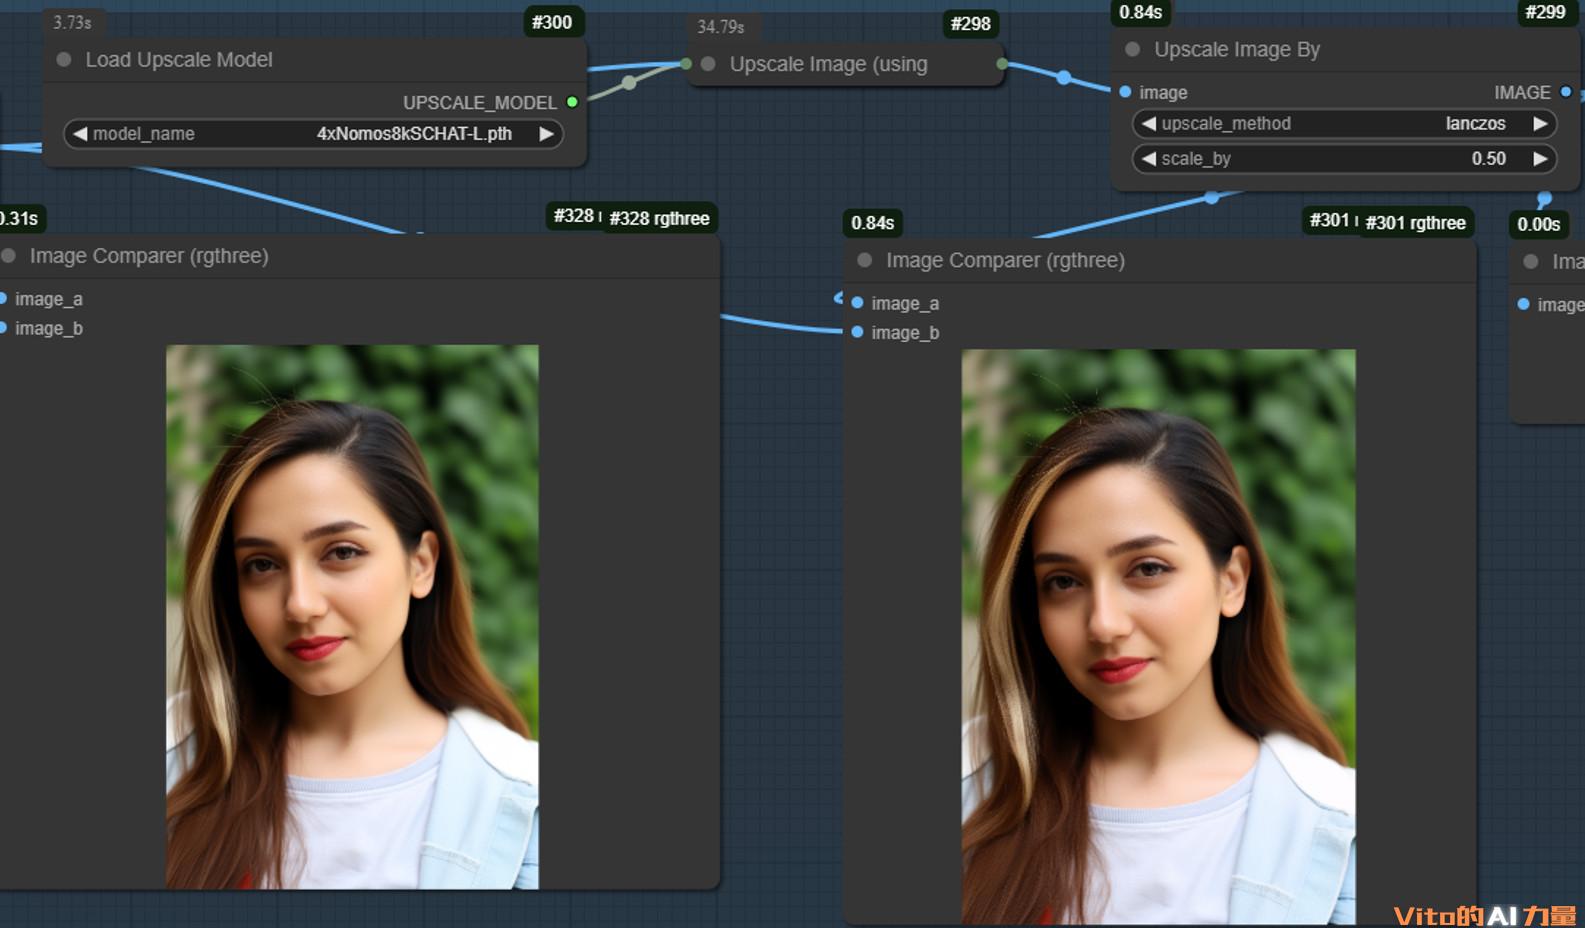Screen dimensions: 1585x928
Task: Click the 0.00s time badge
Action: (1538, 224)
